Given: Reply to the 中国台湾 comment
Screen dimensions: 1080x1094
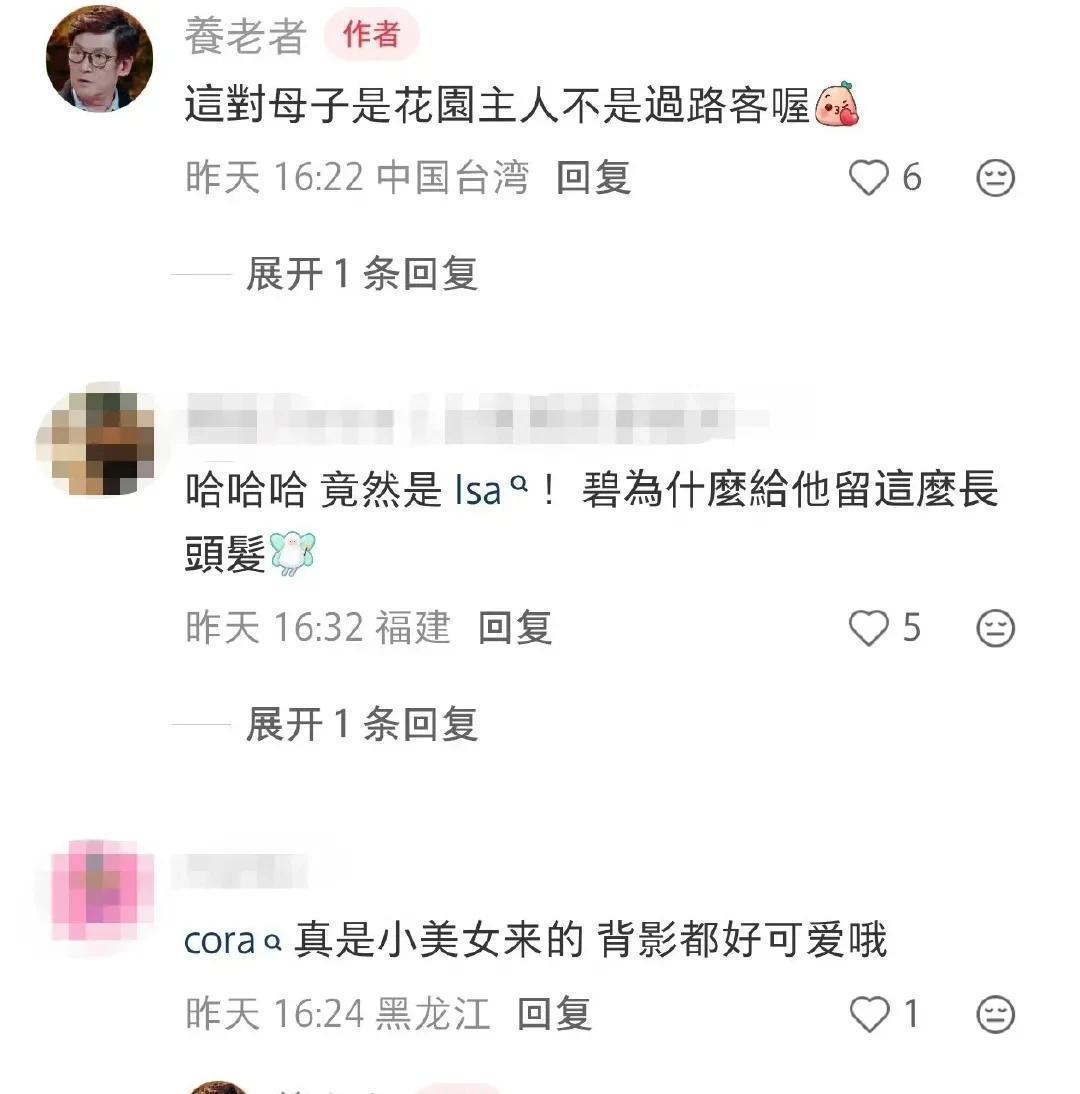Looking at the screenshot, I should click(594, 177).
